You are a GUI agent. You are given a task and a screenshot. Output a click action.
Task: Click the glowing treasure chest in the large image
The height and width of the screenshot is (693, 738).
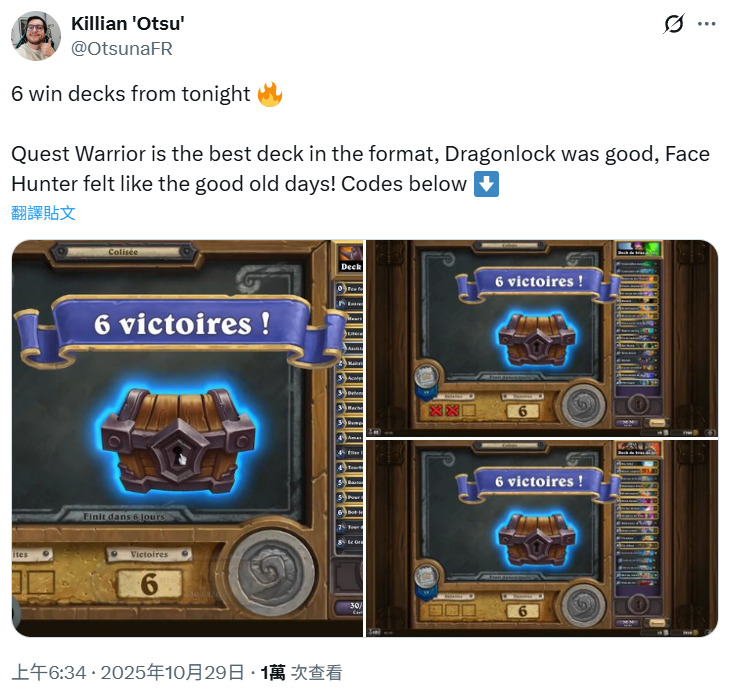coord(178,440)
